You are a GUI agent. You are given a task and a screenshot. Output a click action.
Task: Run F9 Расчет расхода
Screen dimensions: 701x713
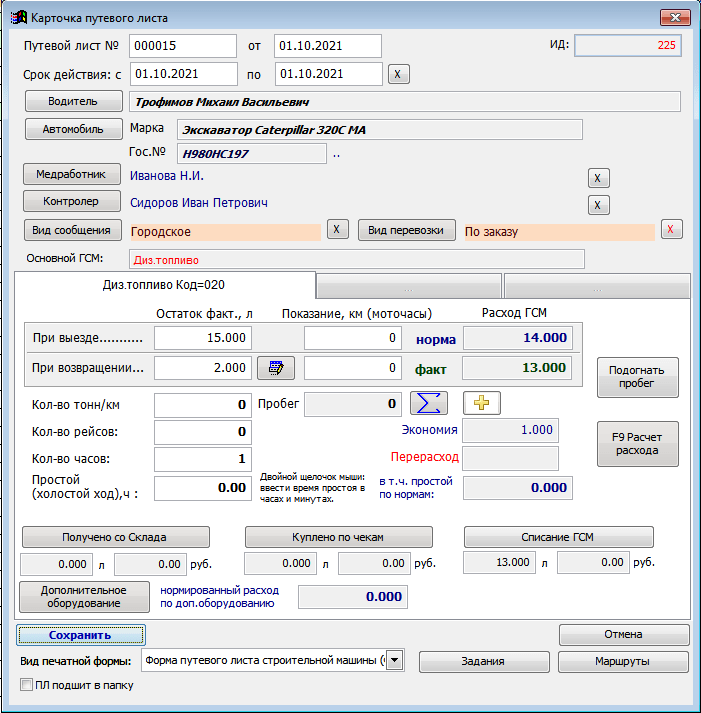pos(638,444)
